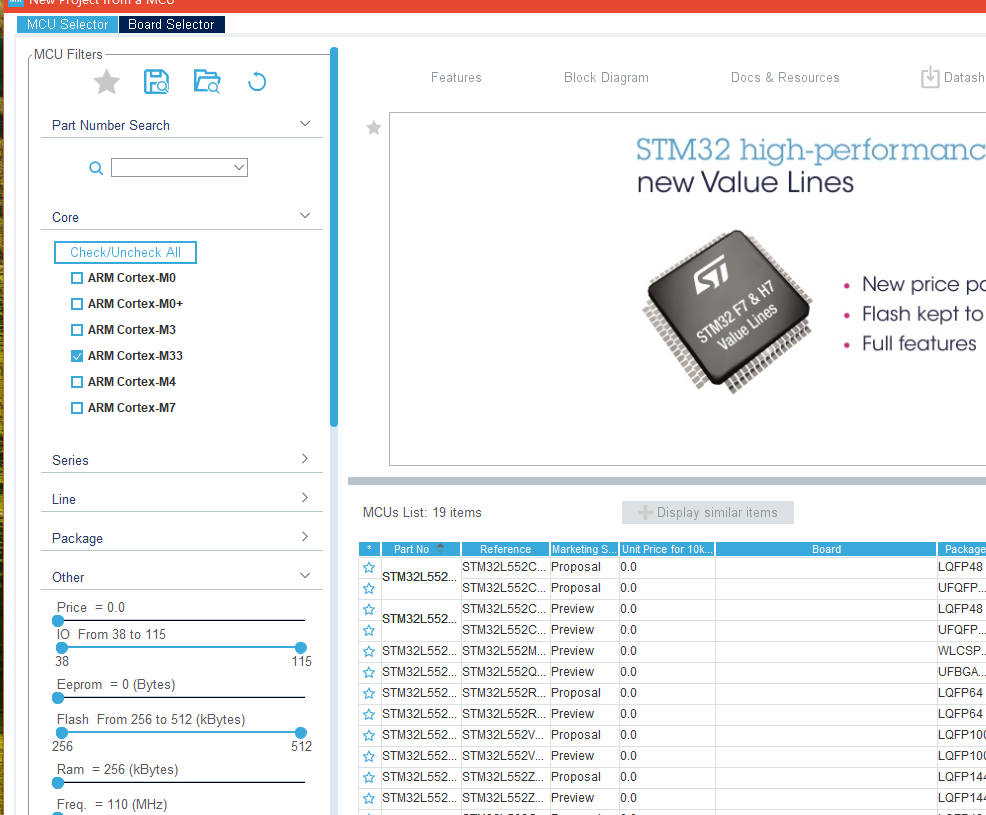This screenshot has width=986, height=815.
Task: Click the 'MCUs List: 19 items' label
Action: [x=422, y=513]
